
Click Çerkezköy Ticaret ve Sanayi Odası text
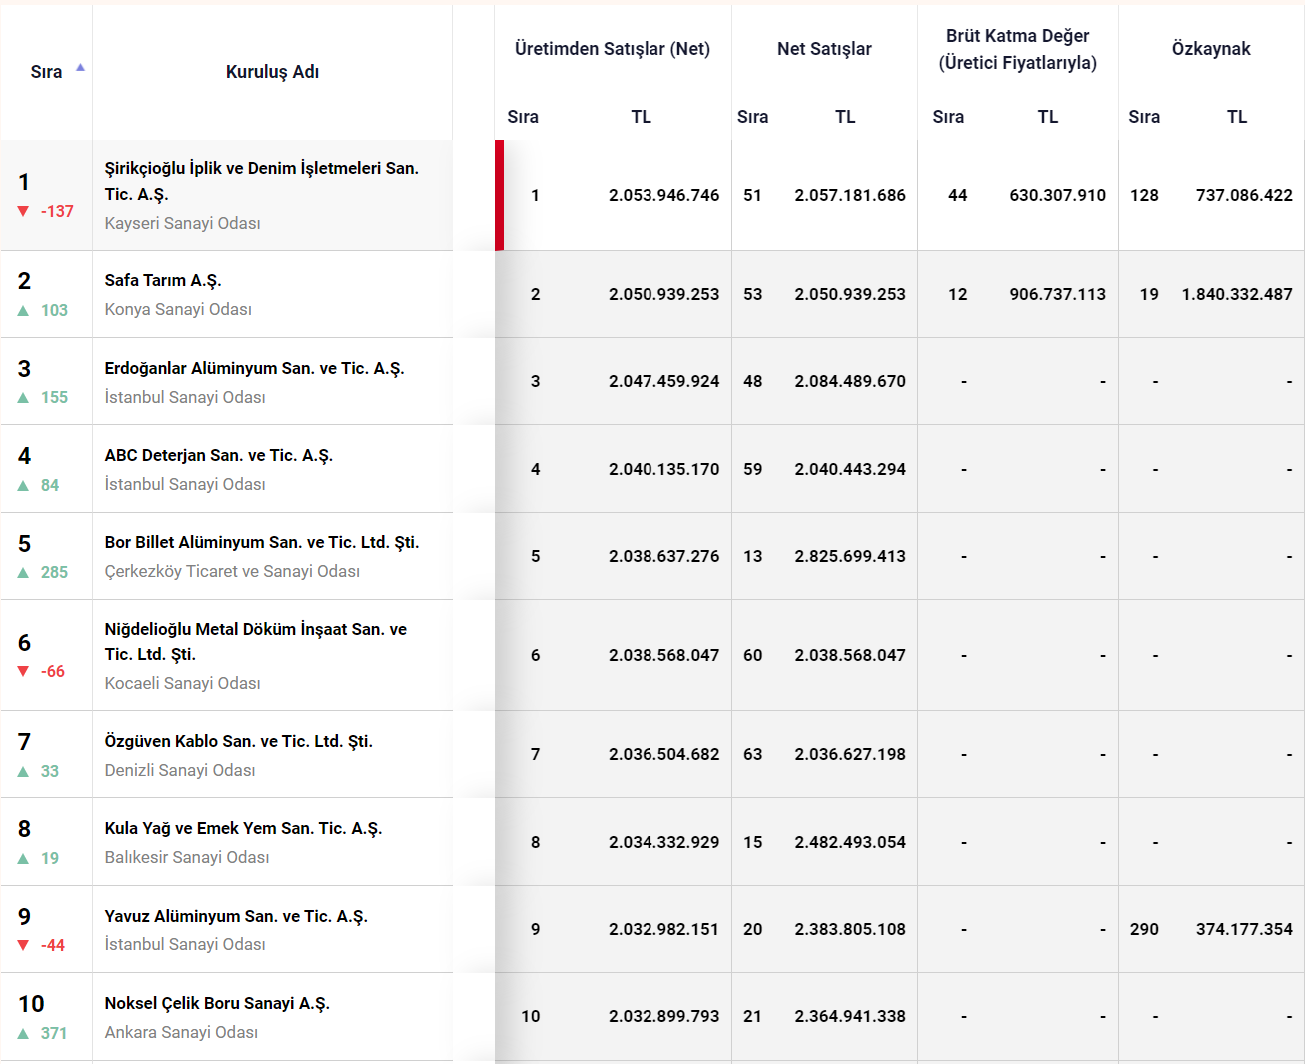coord(232,571)
